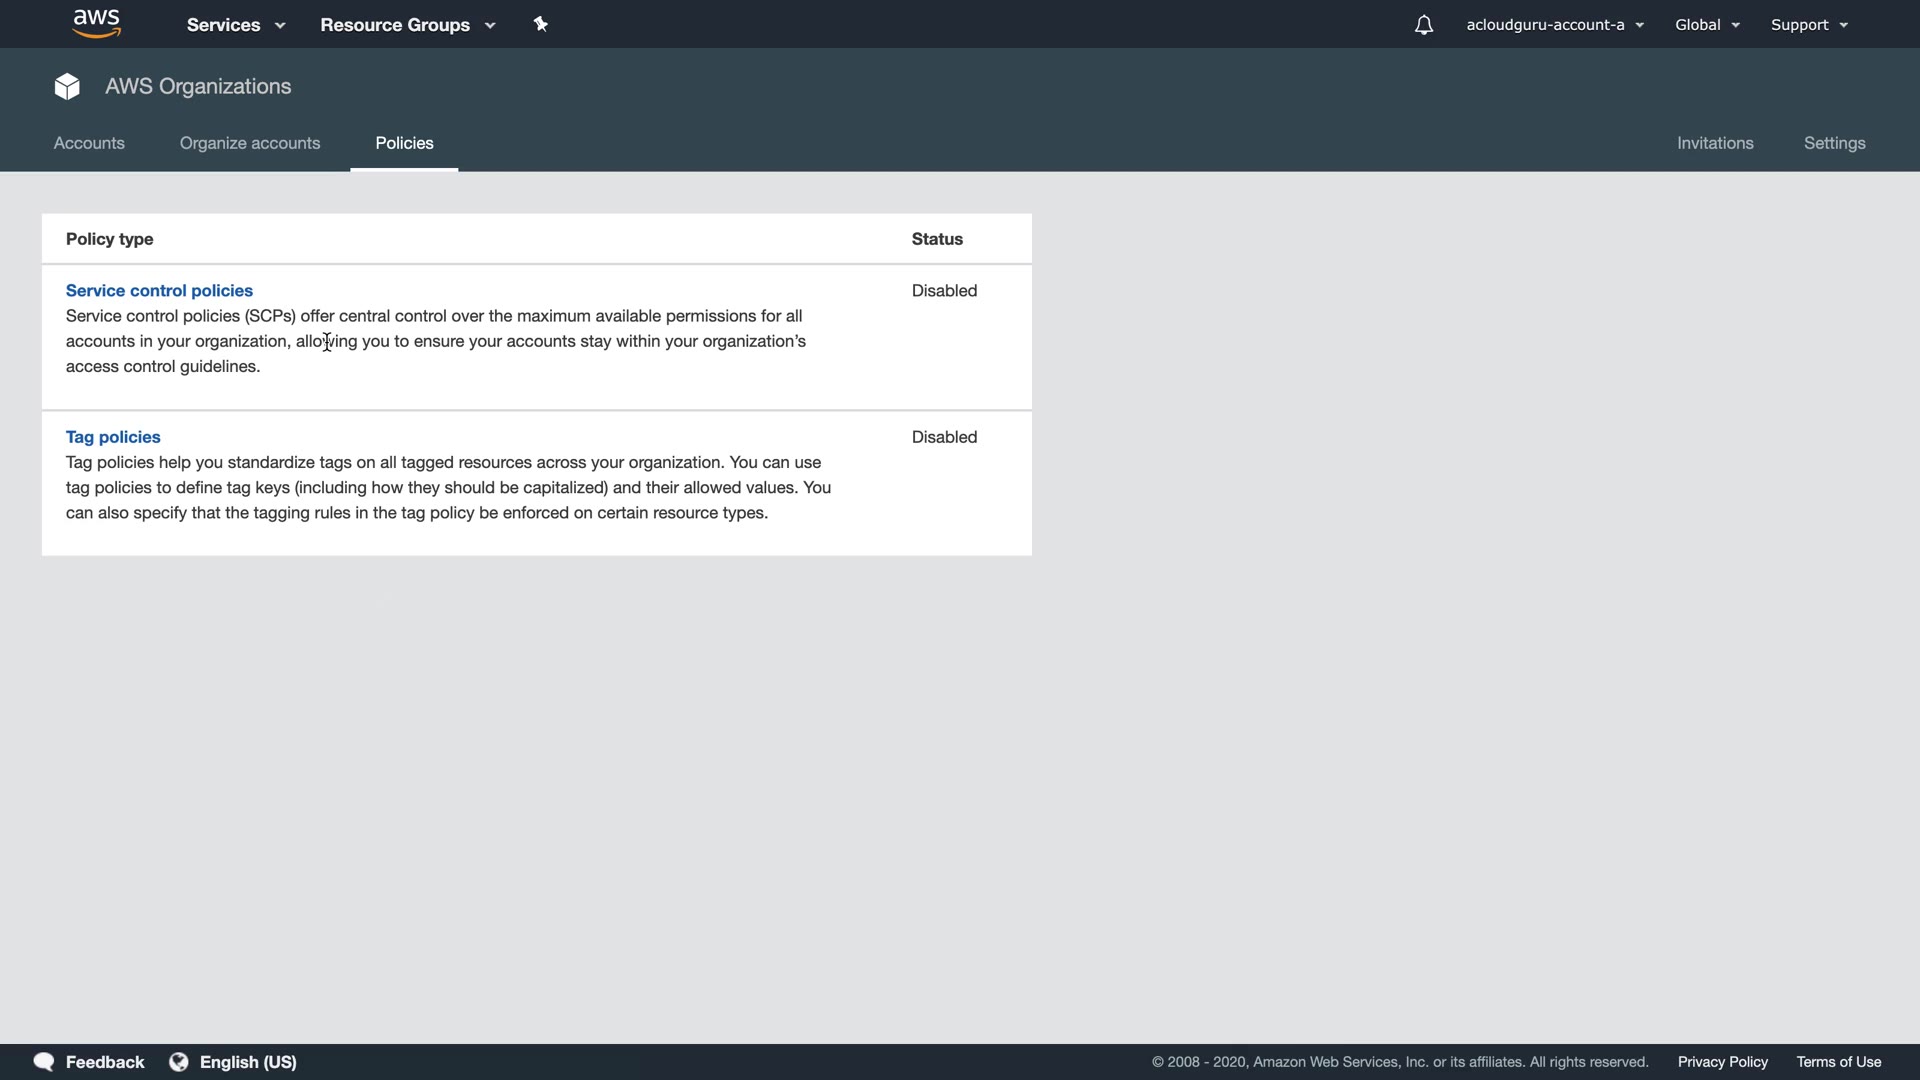Open the Service control policies link
This screenshot has width=1920, height=1080.
pos(159,291)
